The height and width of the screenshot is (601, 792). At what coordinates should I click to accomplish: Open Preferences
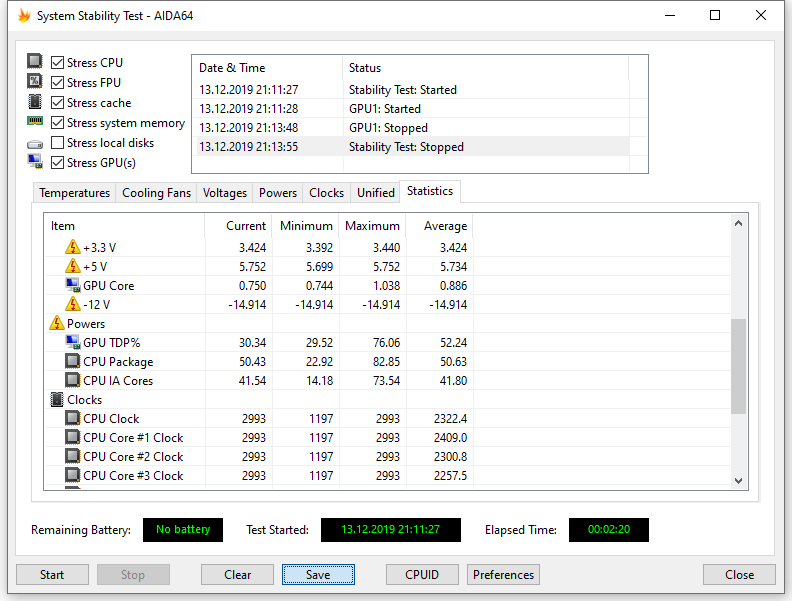[x=503, y=575]
